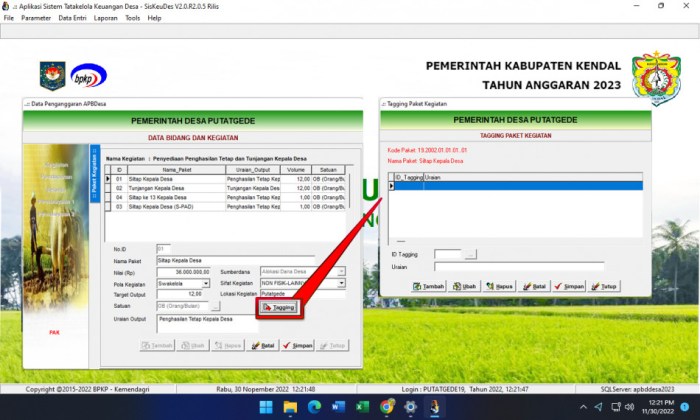This screenshot has height=420, width=700.
Task: Select row 'Sitap ke 13 Kepala Desa'
Action: [x=227, y=197]
